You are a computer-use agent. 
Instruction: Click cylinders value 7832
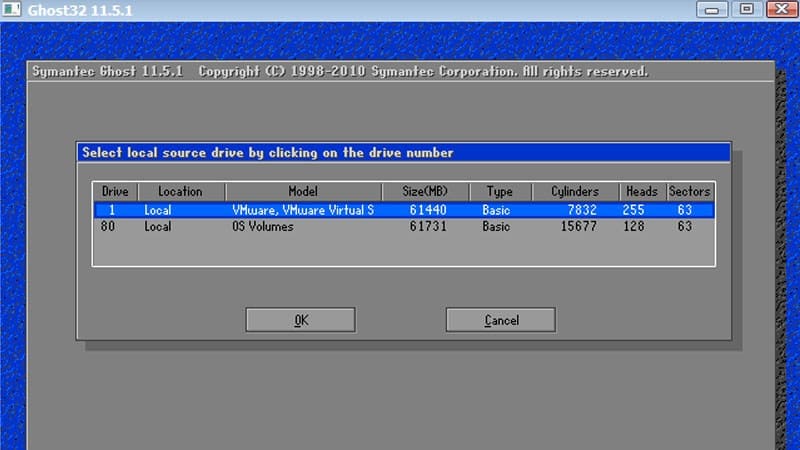click(x=582, y=210)
